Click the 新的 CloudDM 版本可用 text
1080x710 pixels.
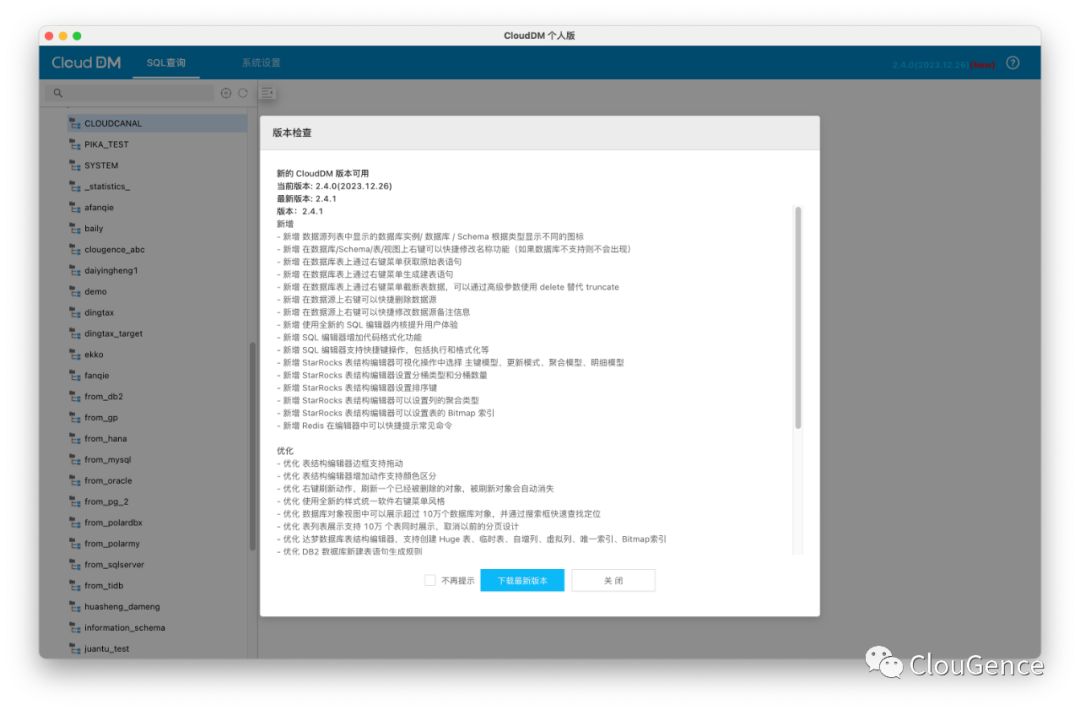pyautogui.click(x=322, y=174)
